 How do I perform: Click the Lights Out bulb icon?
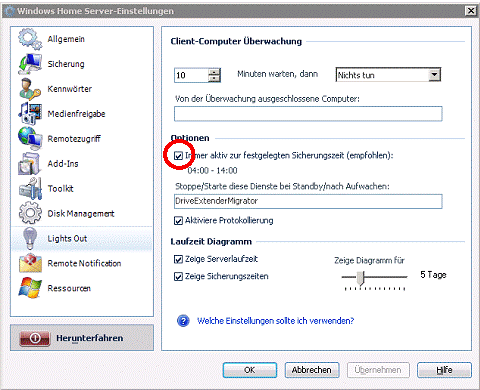point(30,238)
